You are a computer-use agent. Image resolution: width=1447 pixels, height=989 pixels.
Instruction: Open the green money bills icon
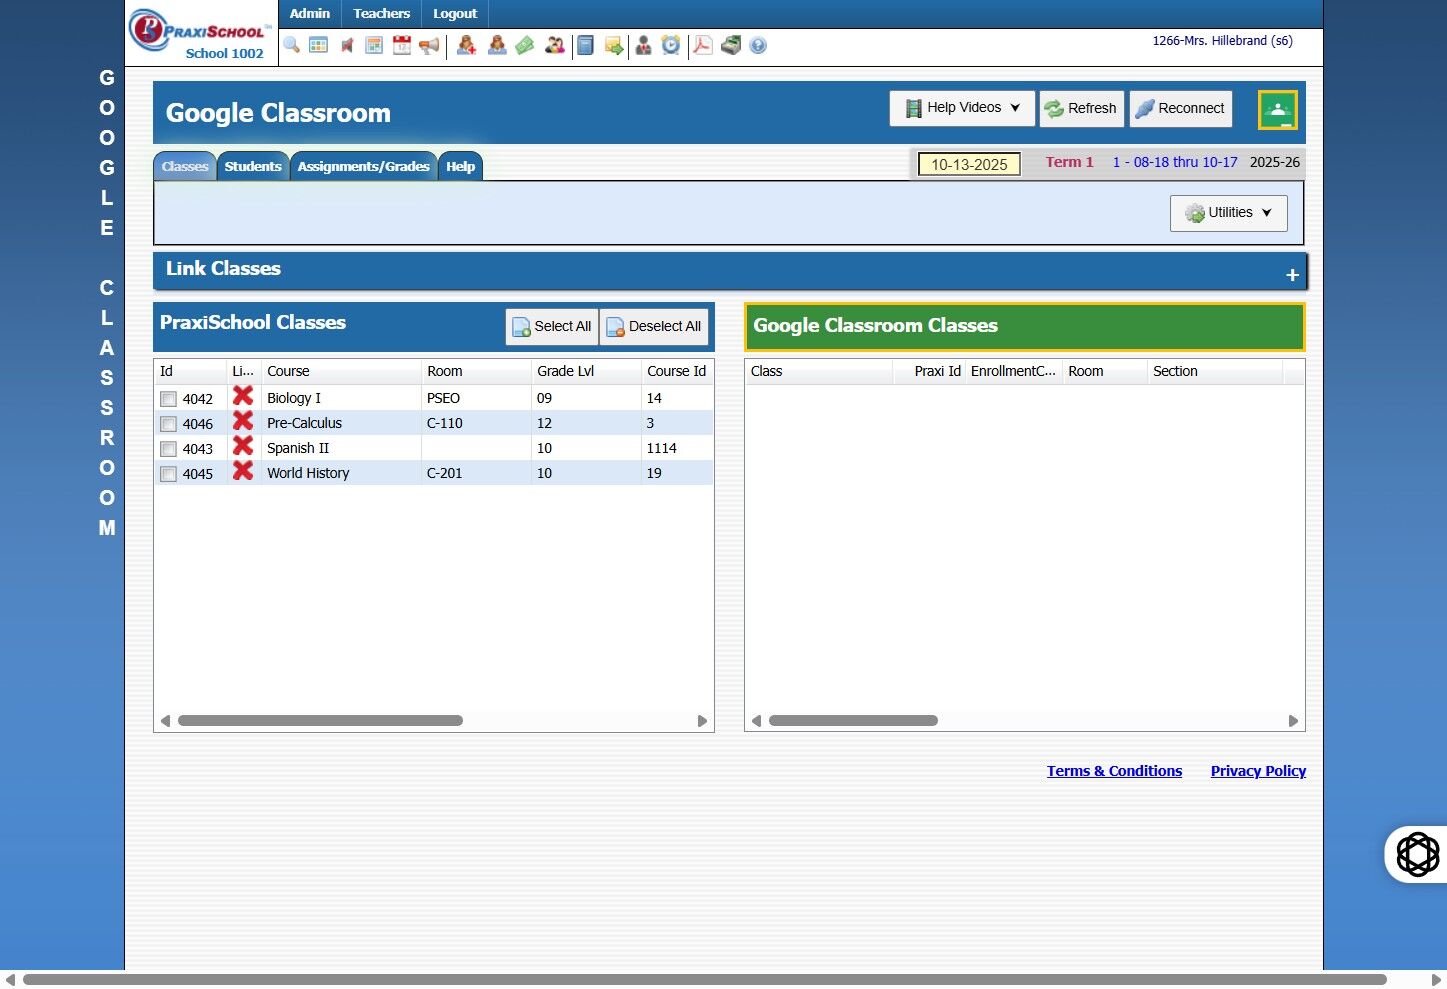[x=525, y=45]
